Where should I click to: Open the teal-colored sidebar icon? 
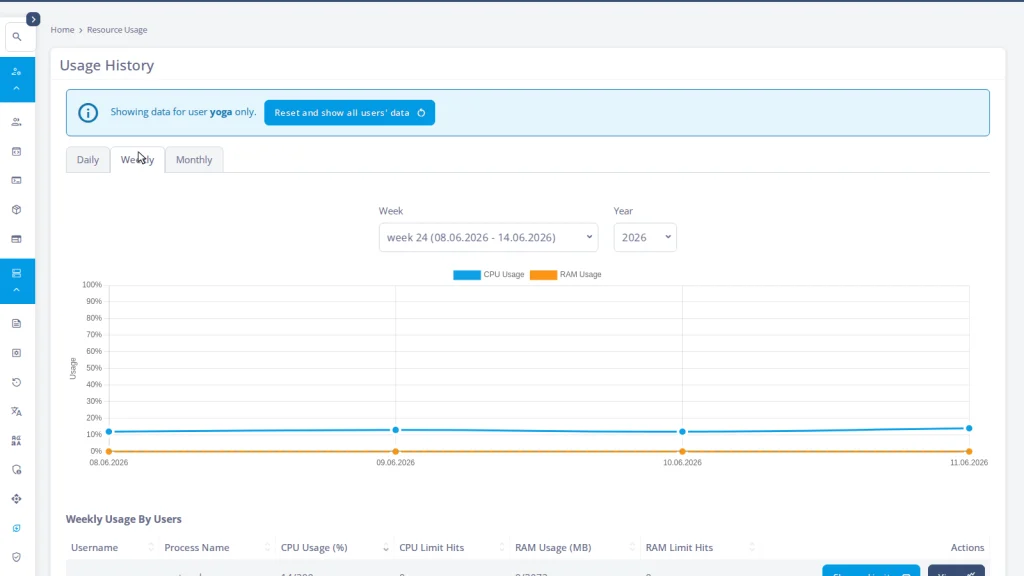(17, 528)
